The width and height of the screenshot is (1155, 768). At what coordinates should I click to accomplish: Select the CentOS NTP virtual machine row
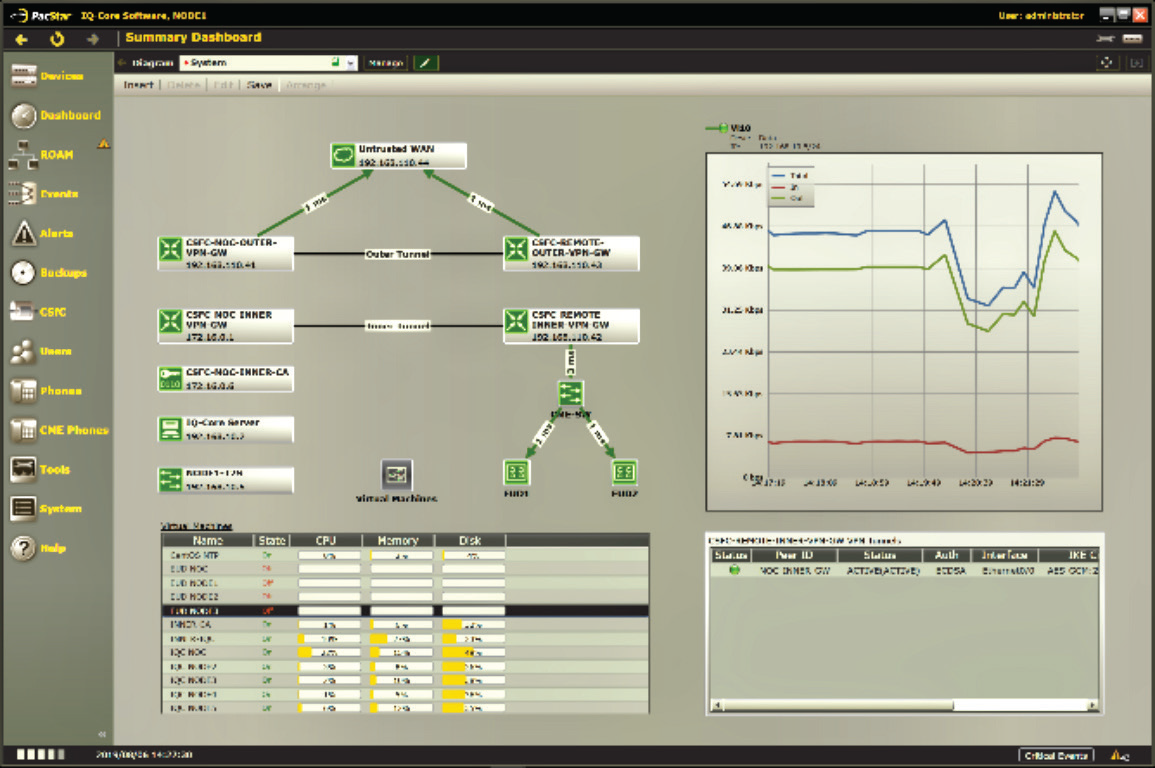tap(405, 555)
